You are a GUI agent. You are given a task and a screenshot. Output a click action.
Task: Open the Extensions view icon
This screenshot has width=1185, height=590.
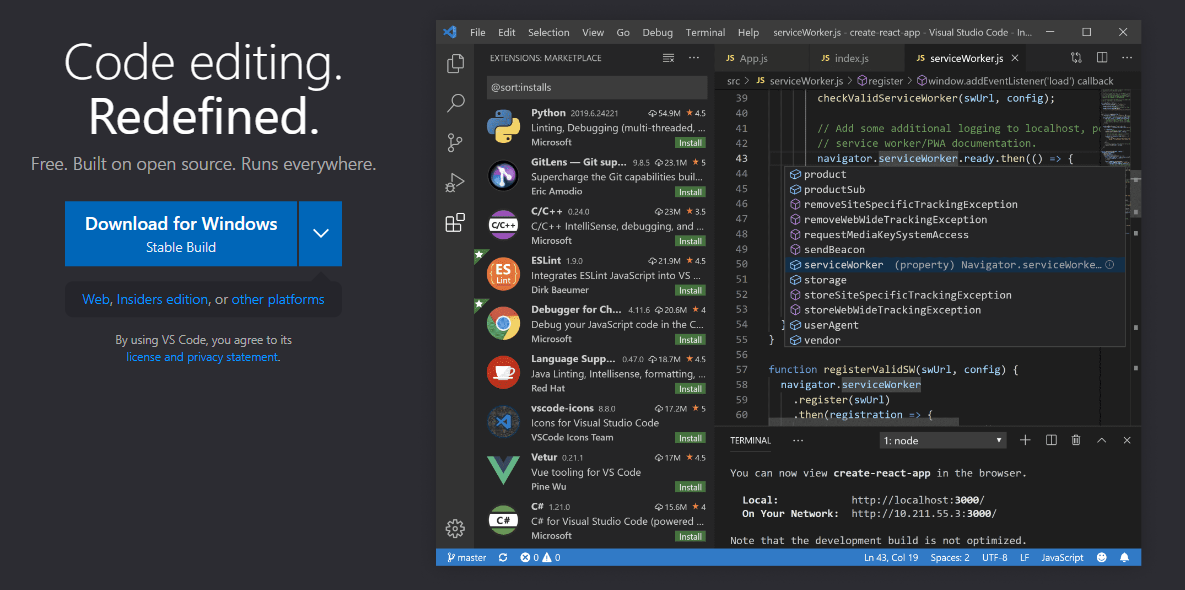455,222
